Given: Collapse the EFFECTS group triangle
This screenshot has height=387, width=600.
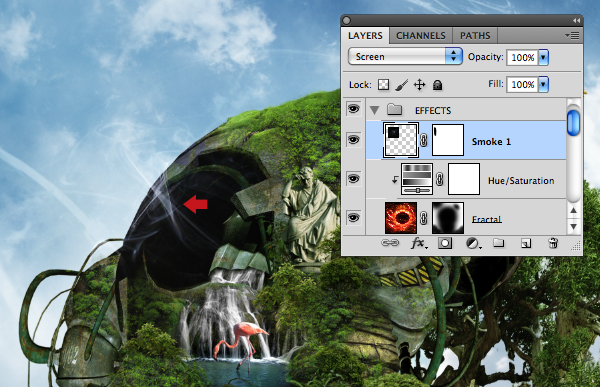Looking at the screenshot, I should (374, 111).
